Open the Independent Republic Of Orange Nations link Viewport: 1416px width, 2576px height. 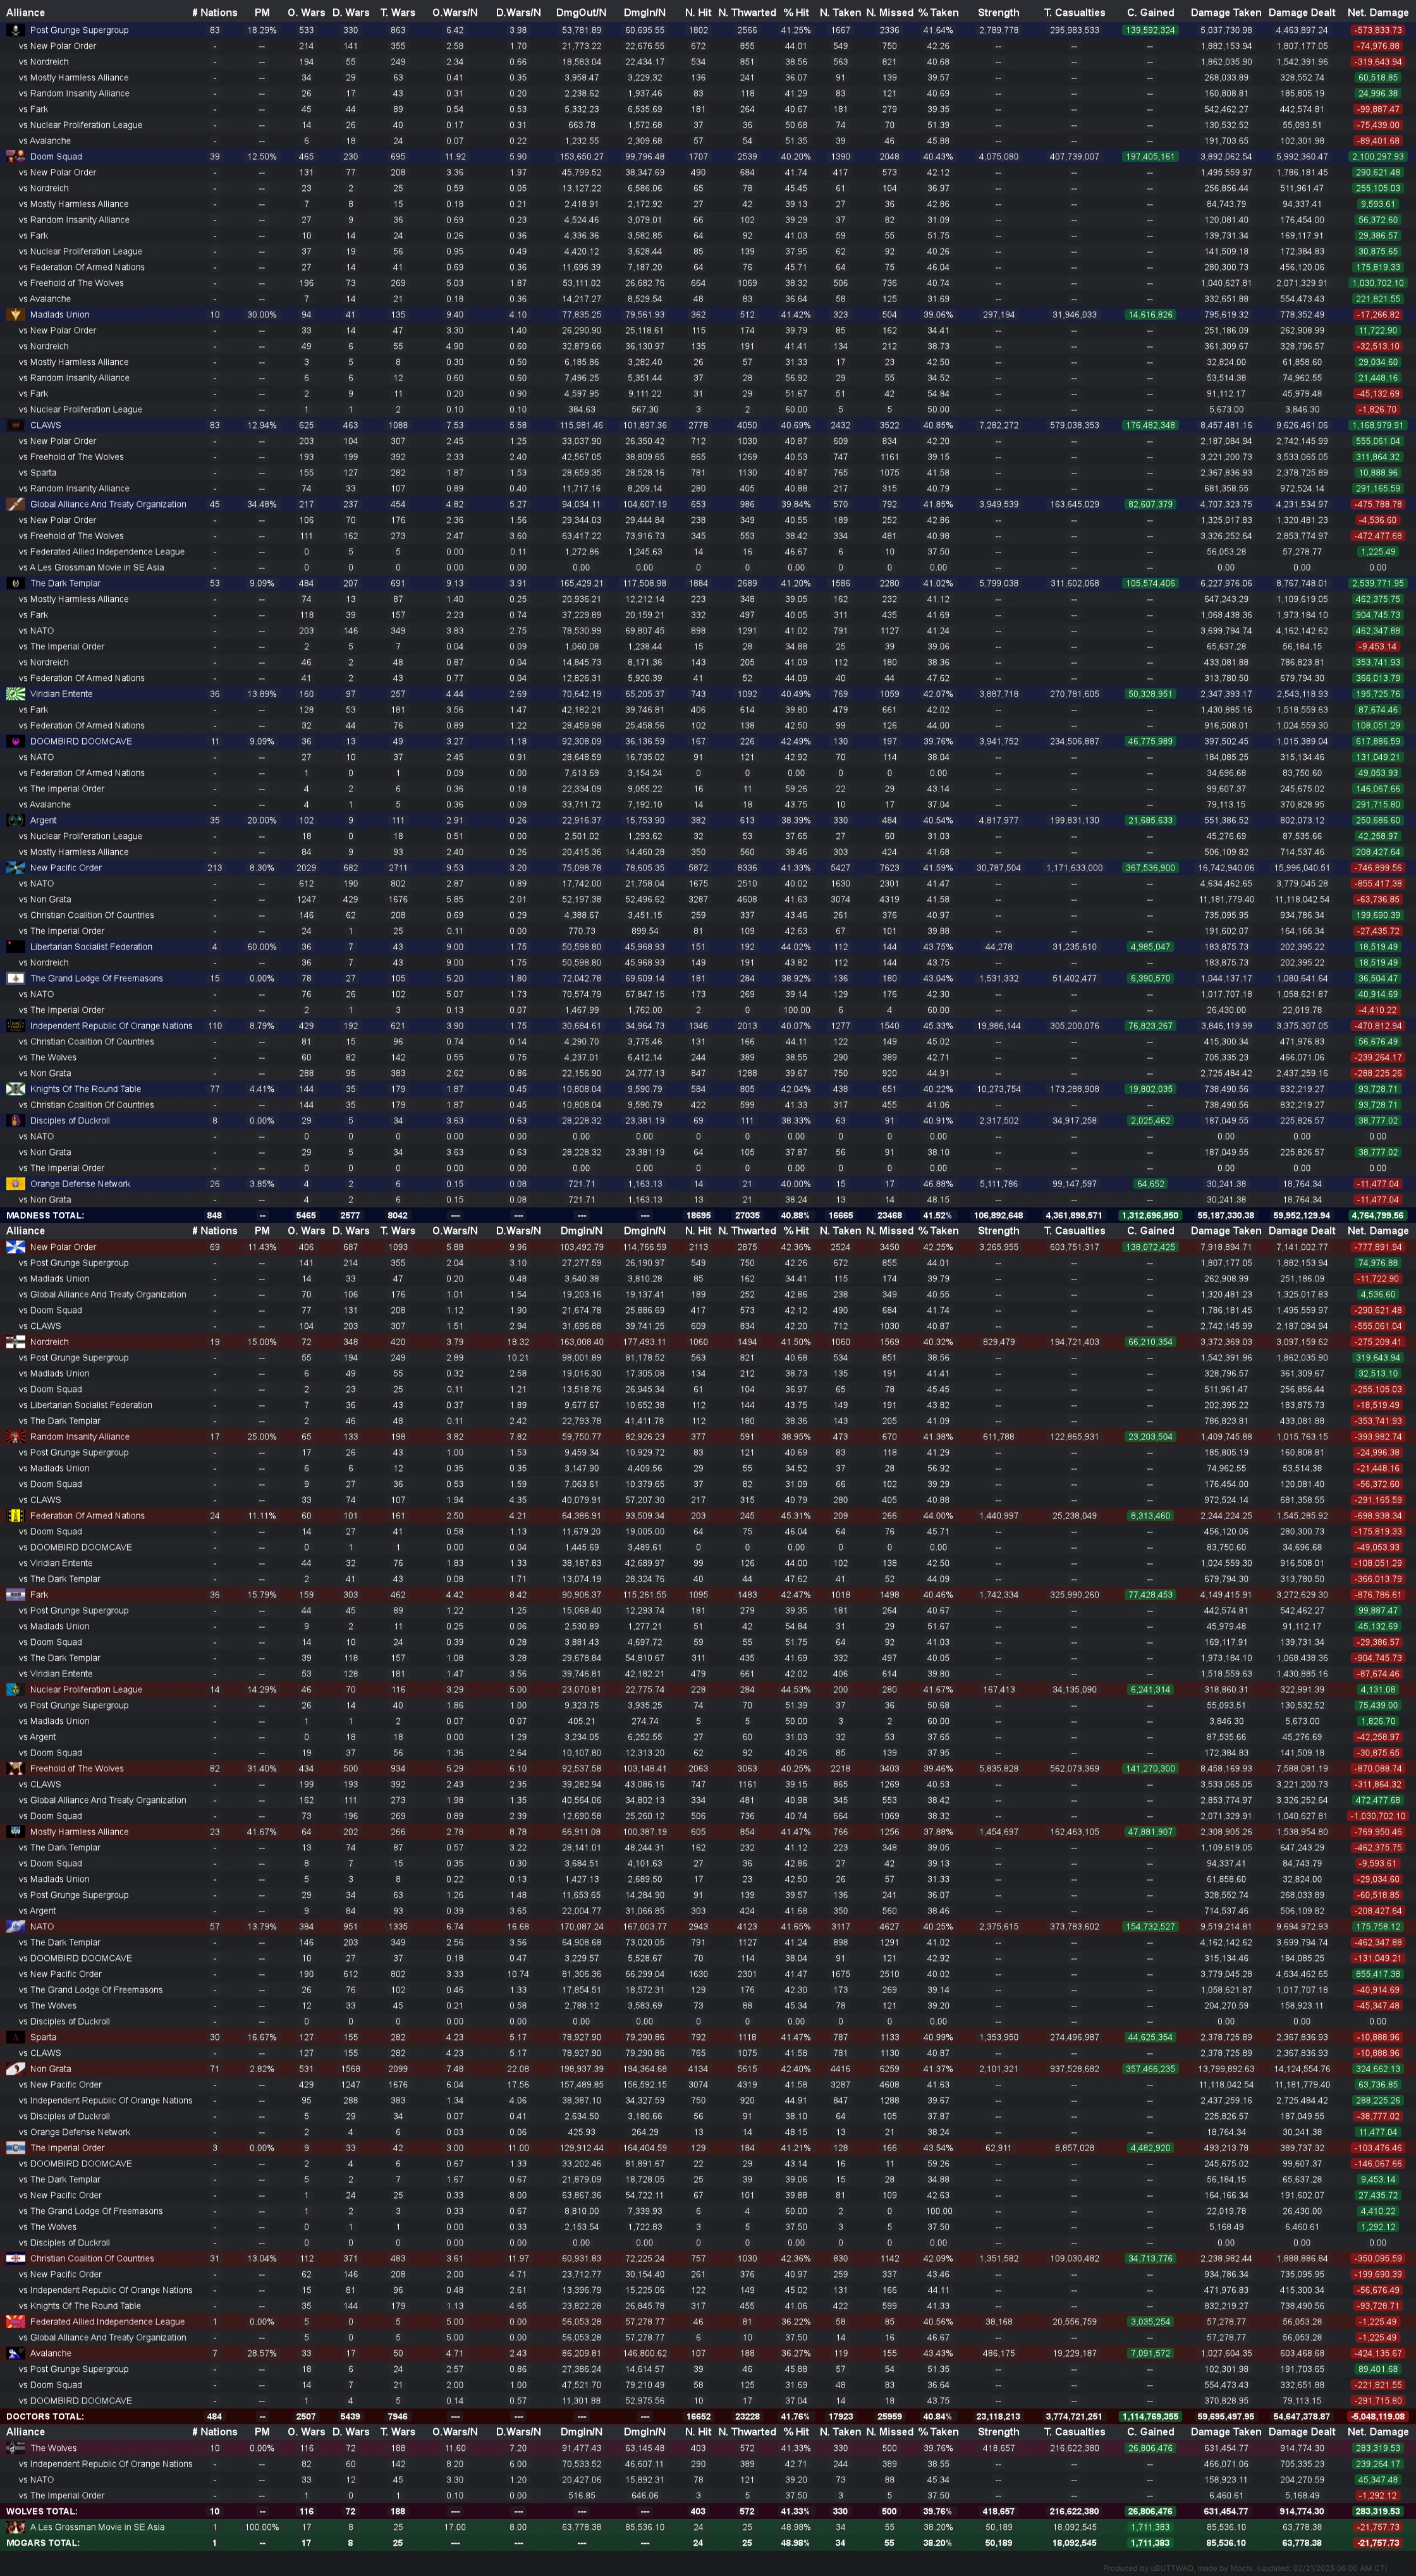click(x=111, y=1026)
